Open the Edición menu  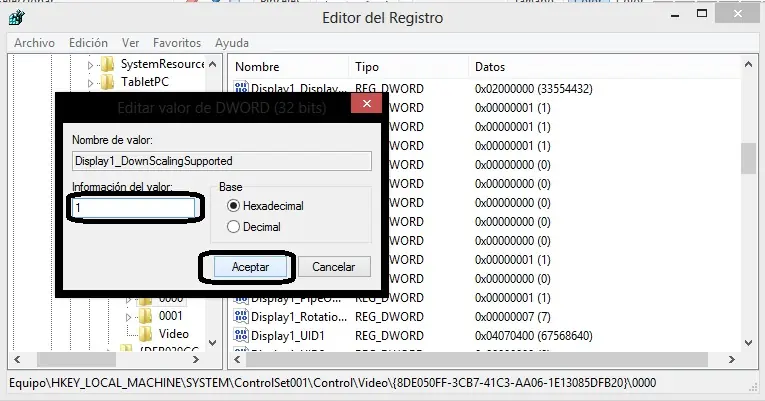[x=88, y=43]
